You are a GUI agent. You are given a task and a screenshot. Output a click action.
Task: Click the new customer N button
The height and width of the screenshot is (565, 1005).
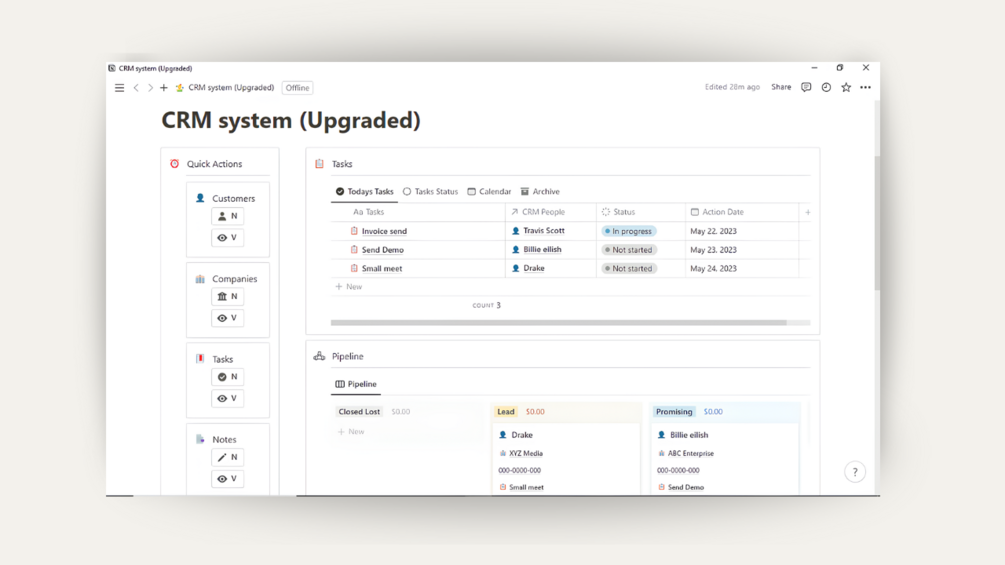pyautogui.click(x=228, y=217)
